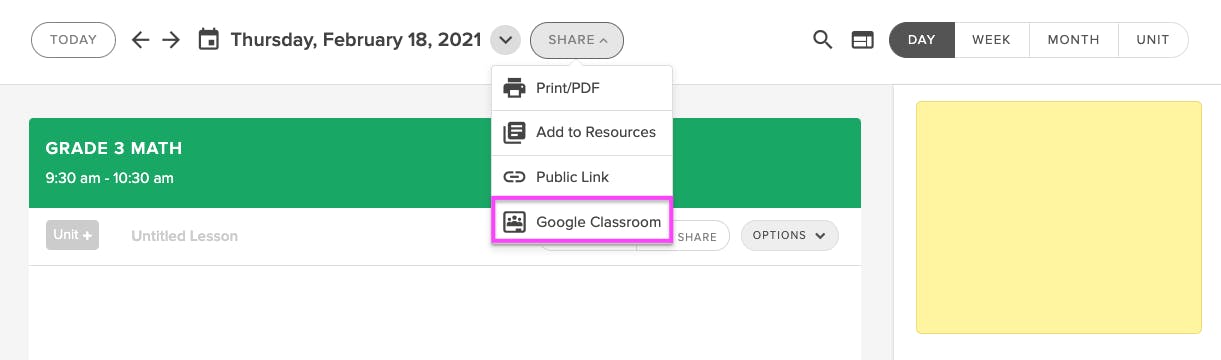Screen dimensions: 1221x360
Task: Click the Public Link chain icon
Action: (514, 177)
